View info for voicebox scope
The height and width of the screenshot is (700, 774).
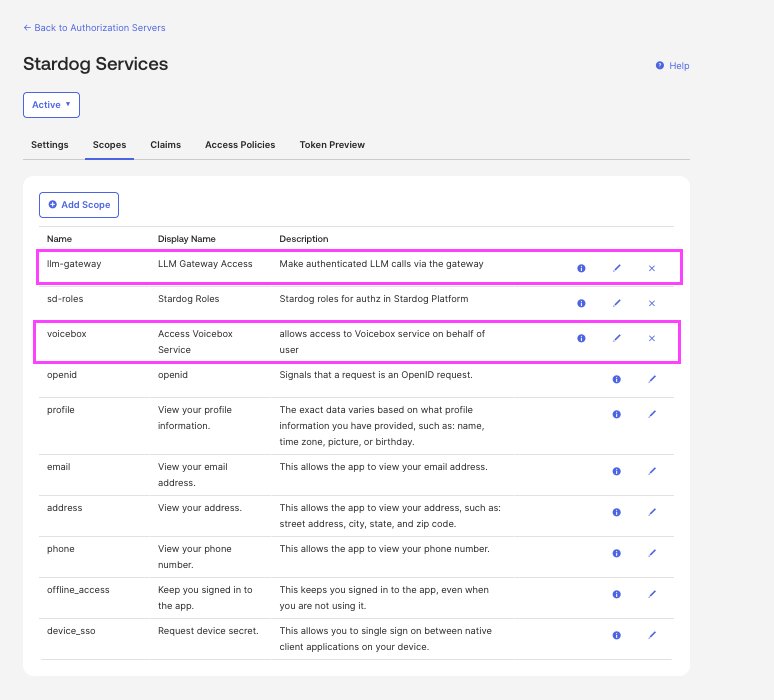581,338
